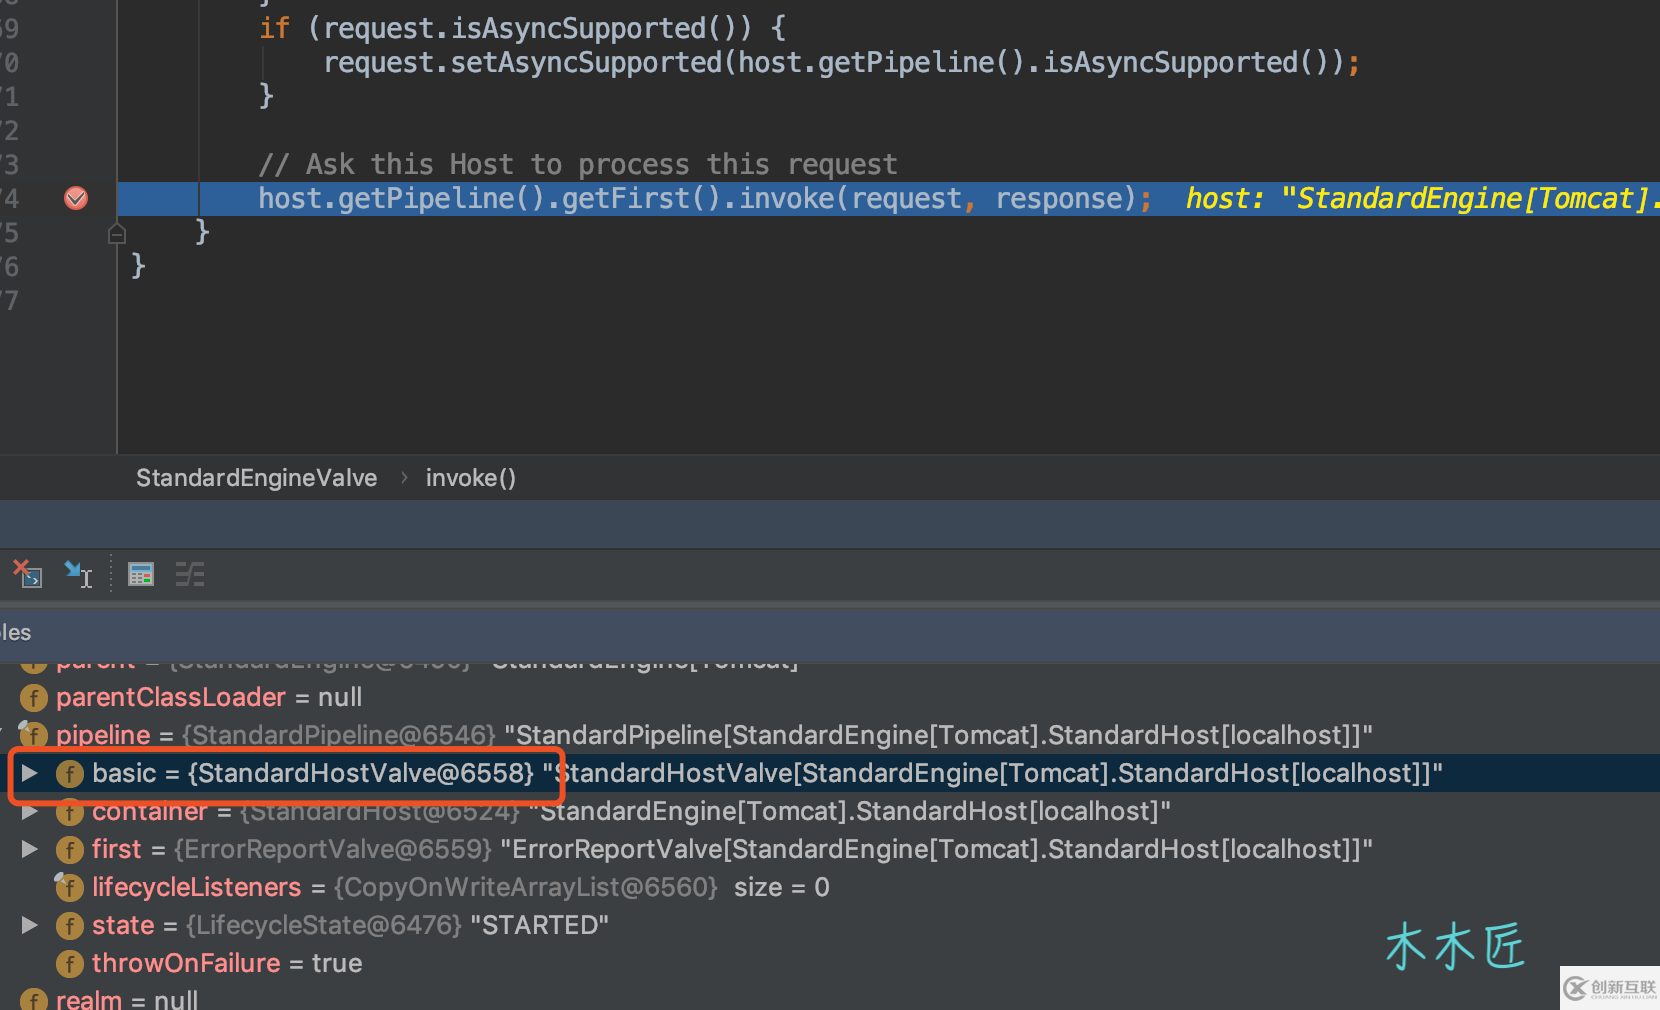Click the container StandardHost row text
1660x1010 pixels.
pos(631,811)
